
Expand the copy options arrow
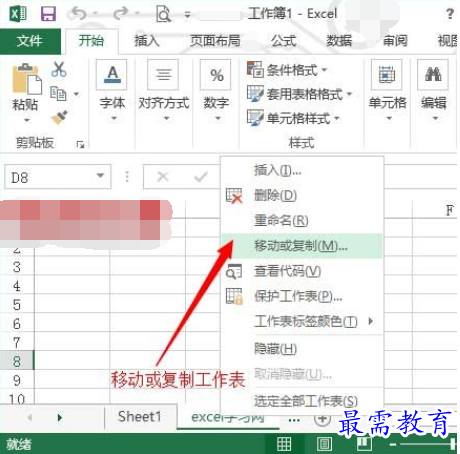click(77, 94)
